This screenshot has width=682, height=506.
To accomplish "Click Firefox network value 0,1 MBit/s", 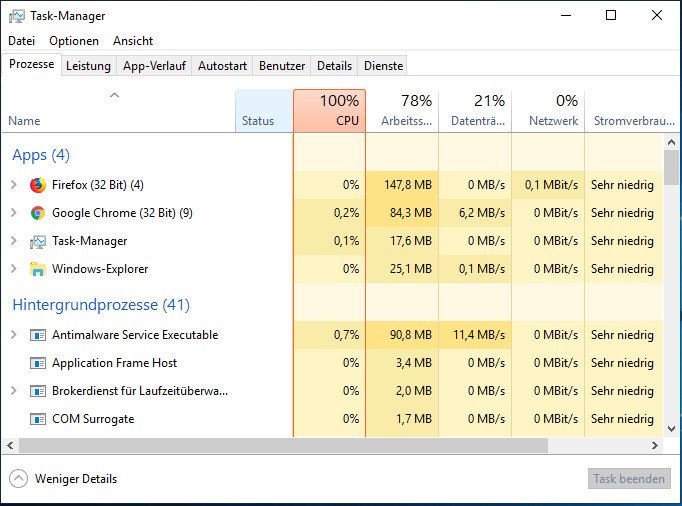I will click(551, 185).
